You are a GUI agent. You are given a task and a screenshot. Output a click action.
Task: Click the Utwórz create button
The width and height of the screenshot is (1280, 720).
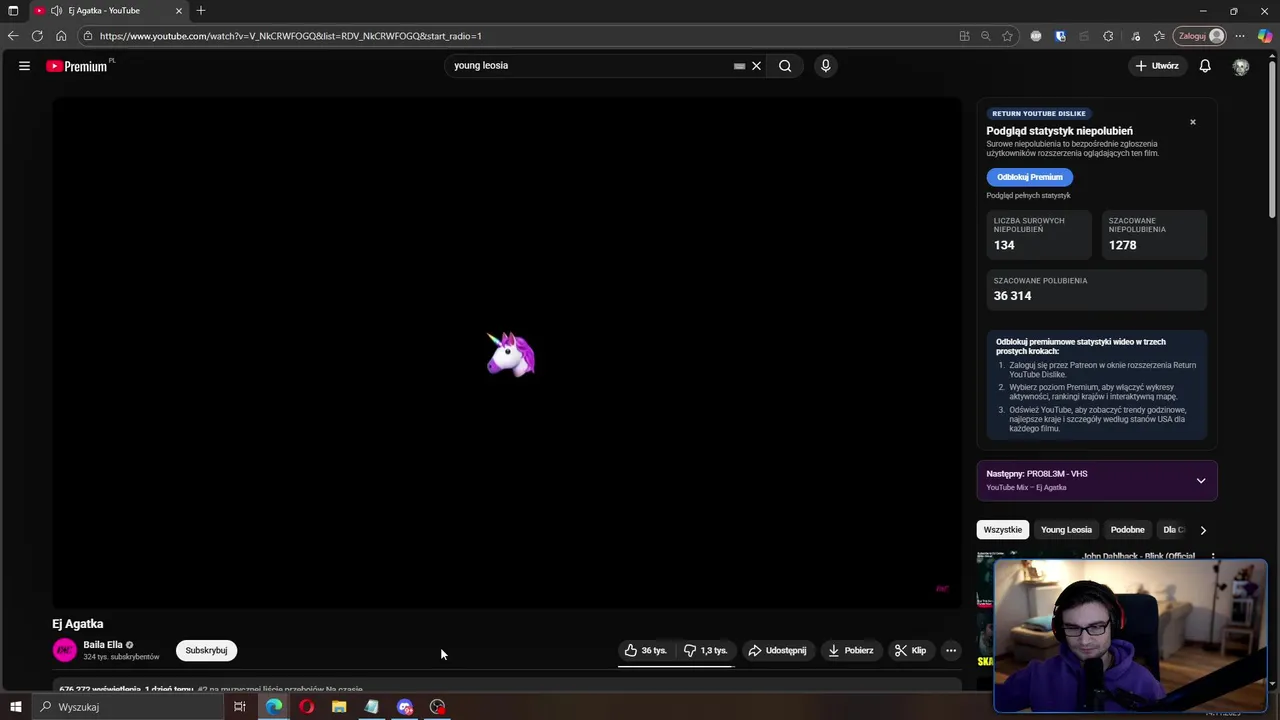(x=1156, y=66)
